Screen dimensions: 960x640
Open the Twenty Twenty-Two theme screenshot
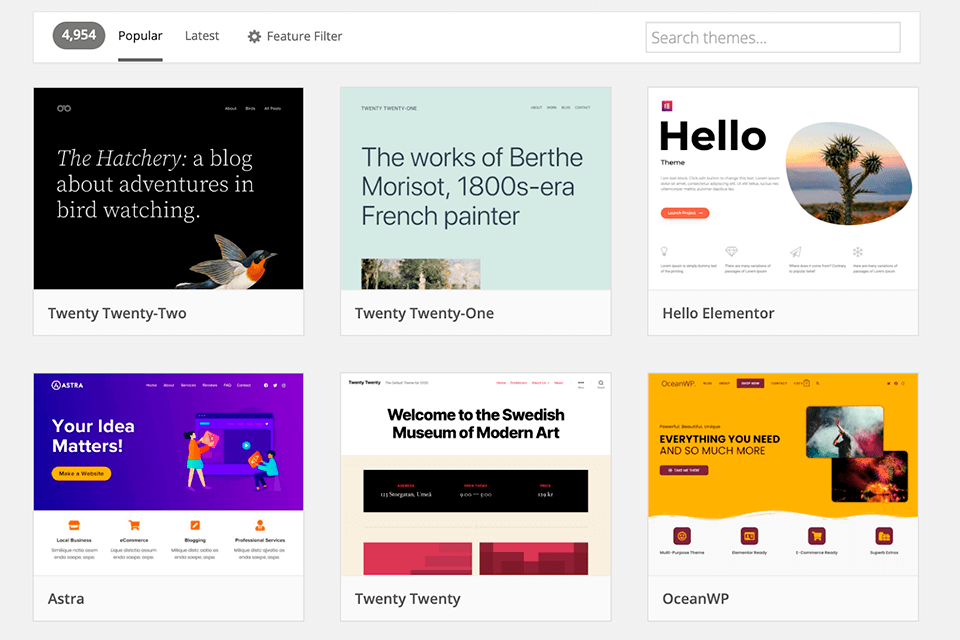click(x=168, y=188)
